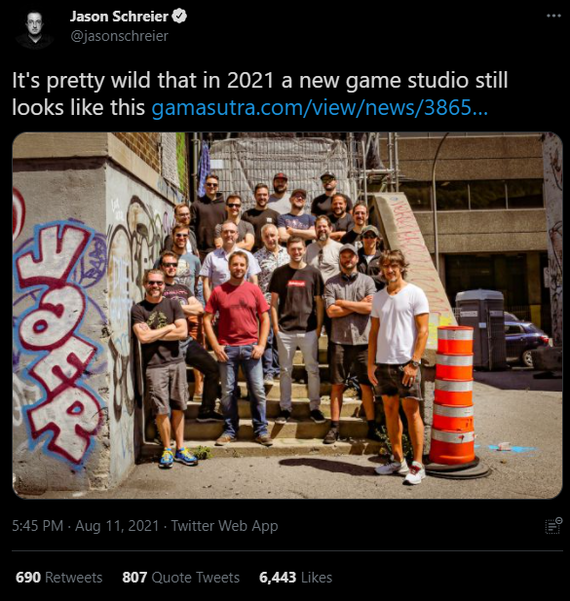Click the verified badge next to the name

click(179, 16)
